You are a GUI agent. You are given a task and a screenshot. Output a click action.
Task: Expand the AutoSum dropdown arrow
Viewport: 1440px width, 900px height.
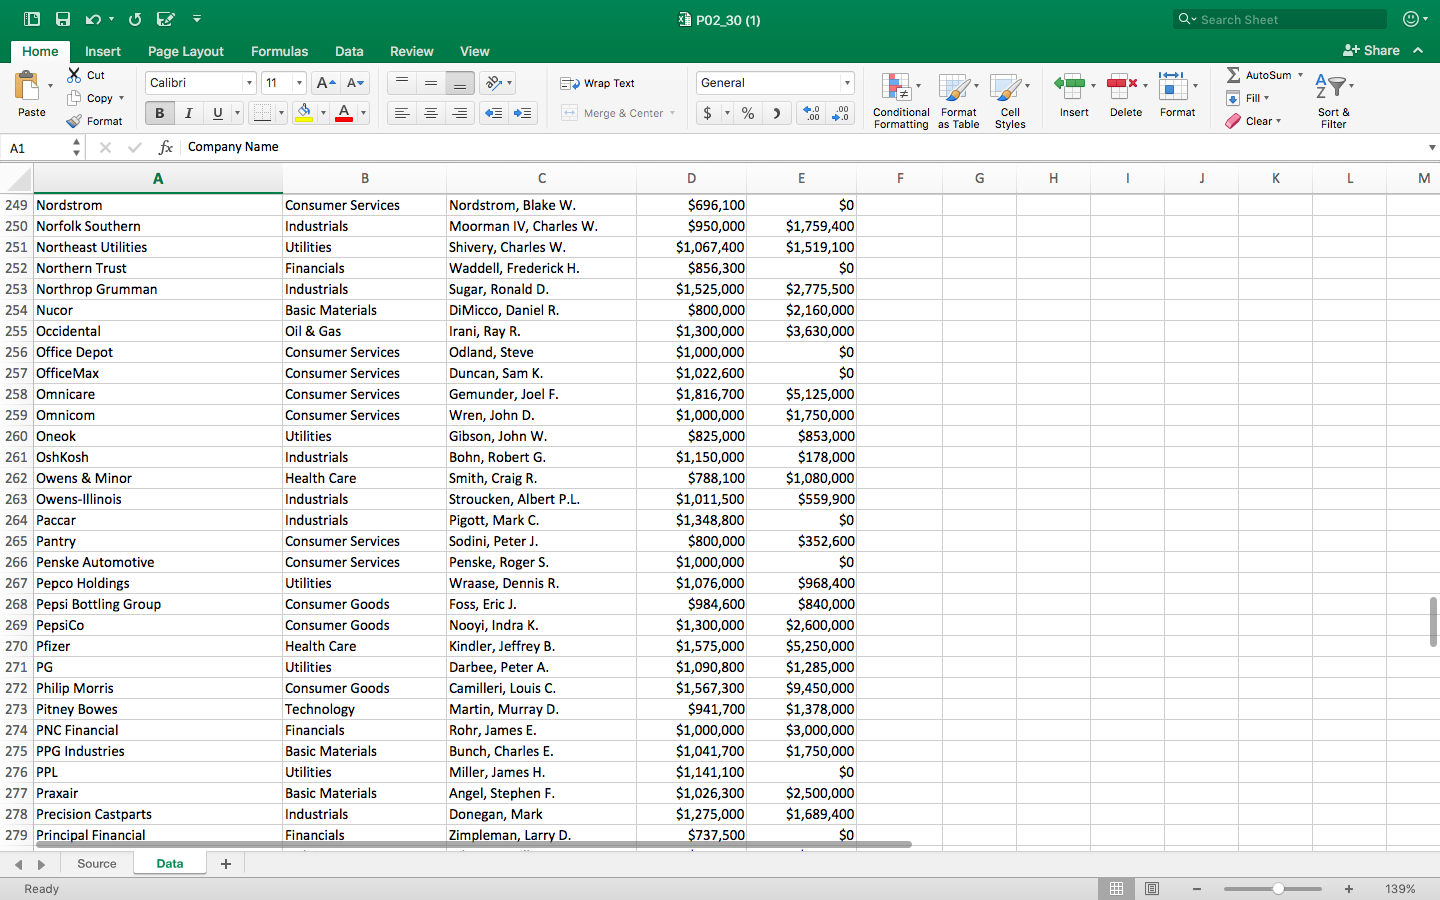(x=1300, y=75)
